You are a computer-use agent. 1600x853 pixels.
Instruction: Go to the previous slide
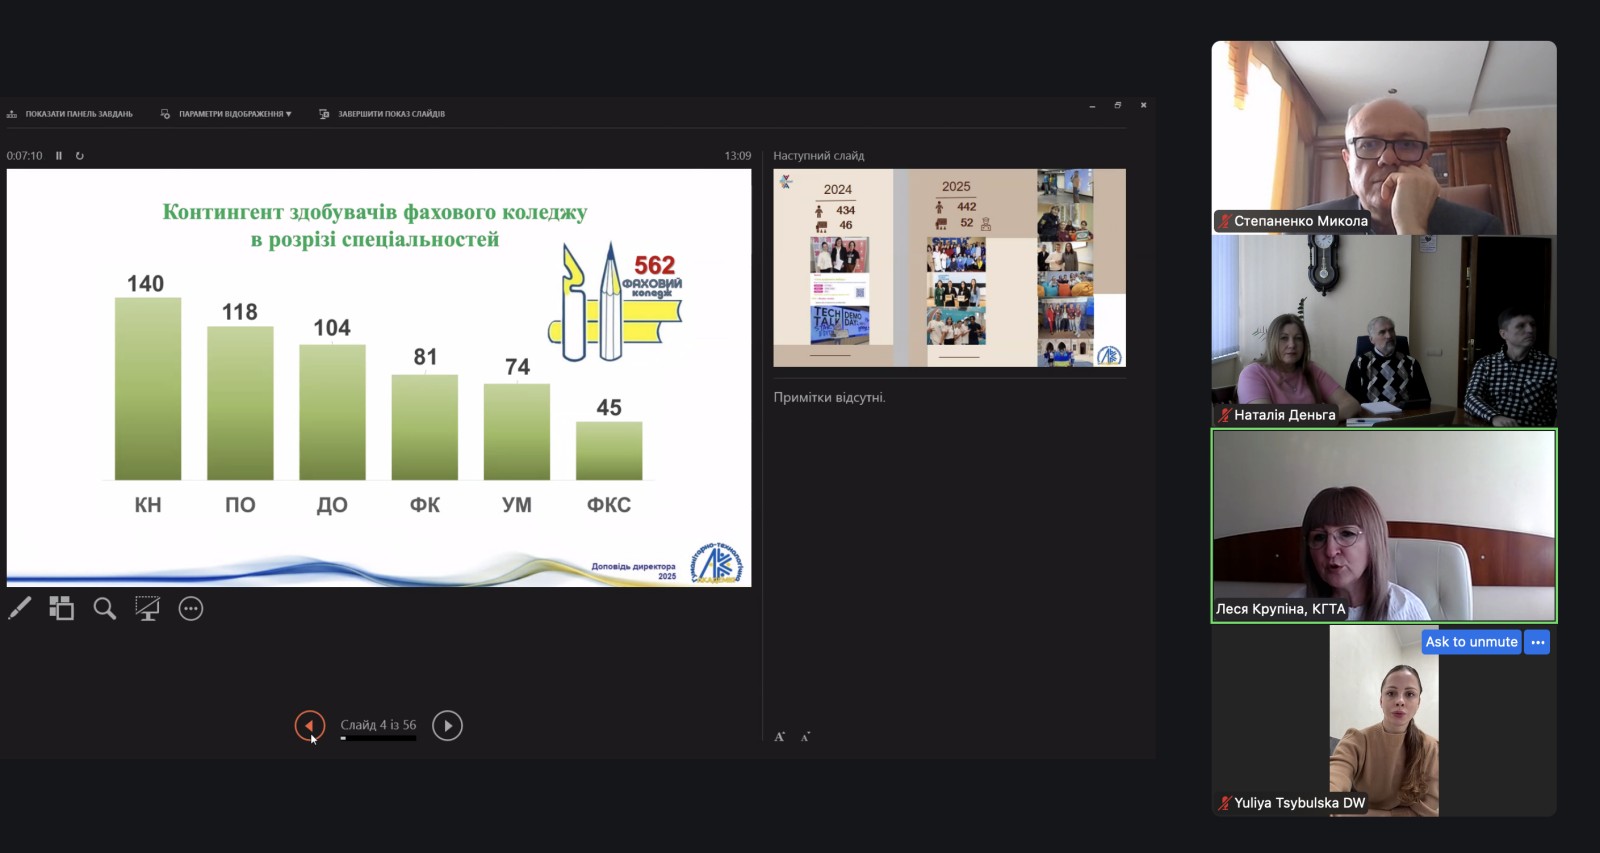[x=310, y=725]
